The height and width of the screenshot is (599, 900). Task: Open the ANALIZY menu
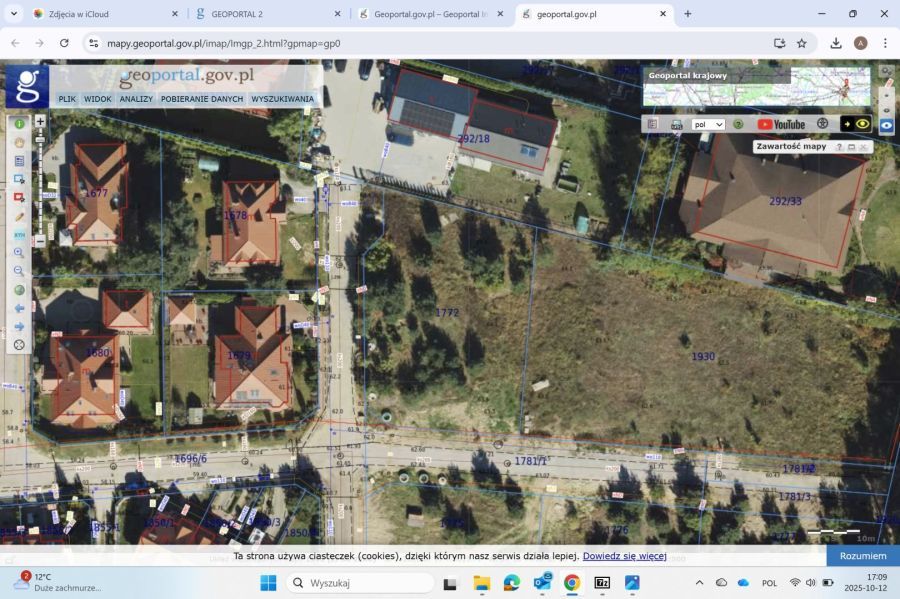[136, 99]
